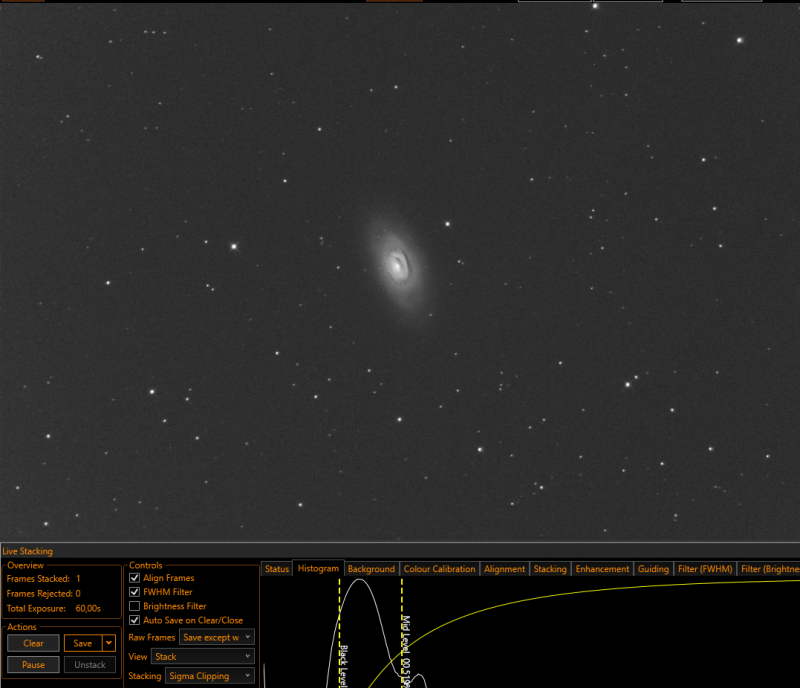Open the Raw Frames dropdown
The width and height of the screenshot is (800, 688).
coord(217,637)
